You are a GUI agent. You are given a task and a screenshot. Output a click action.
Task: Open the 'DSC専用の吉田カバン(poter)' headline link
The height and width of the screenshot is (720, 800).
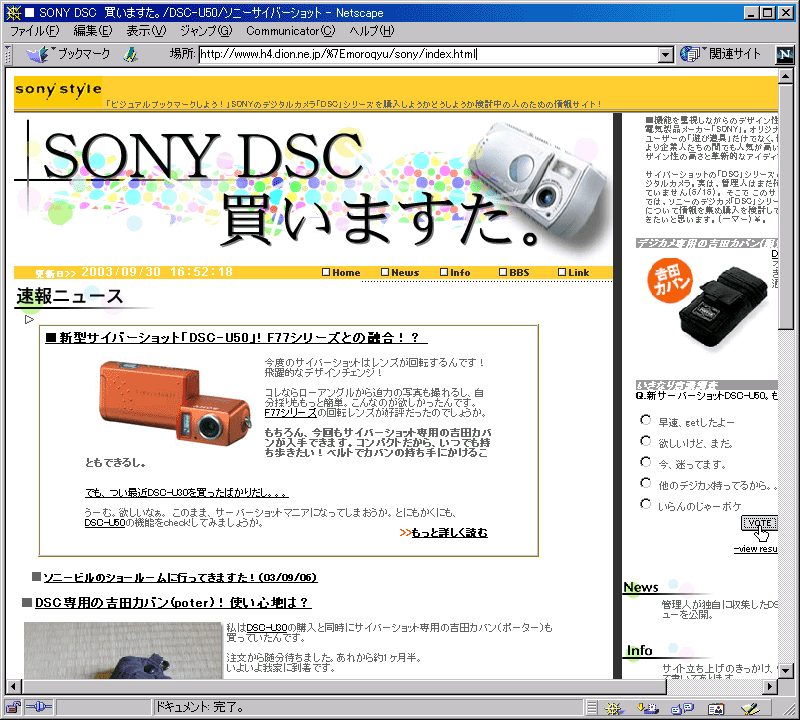pos(173,603)
